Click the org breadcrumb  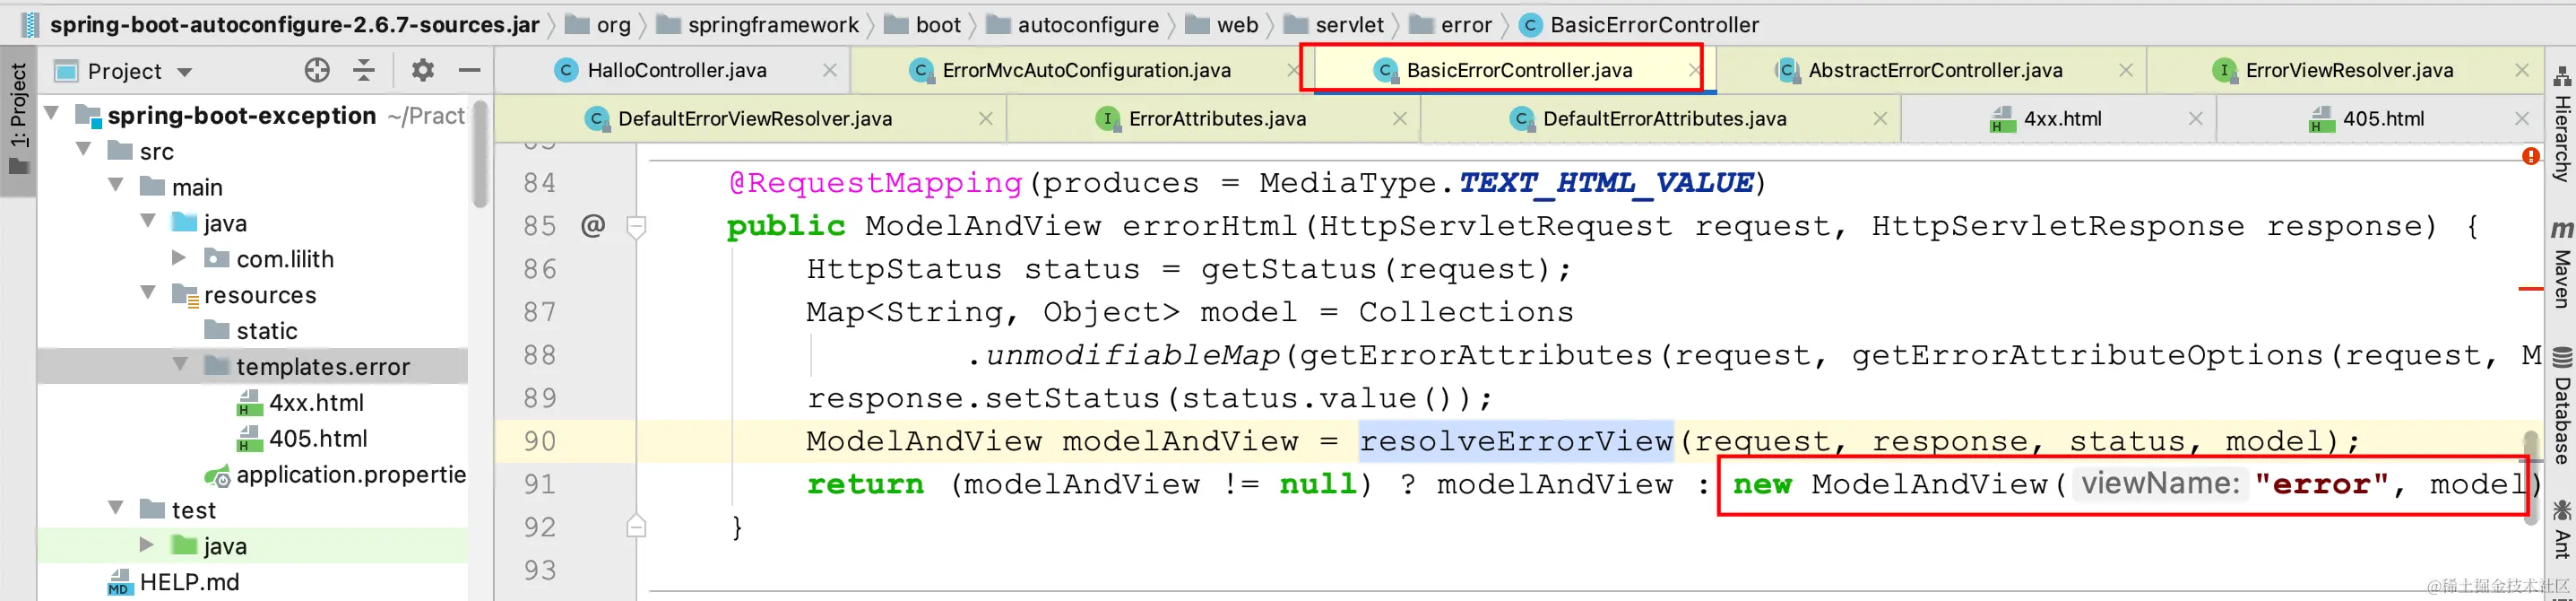598,24
